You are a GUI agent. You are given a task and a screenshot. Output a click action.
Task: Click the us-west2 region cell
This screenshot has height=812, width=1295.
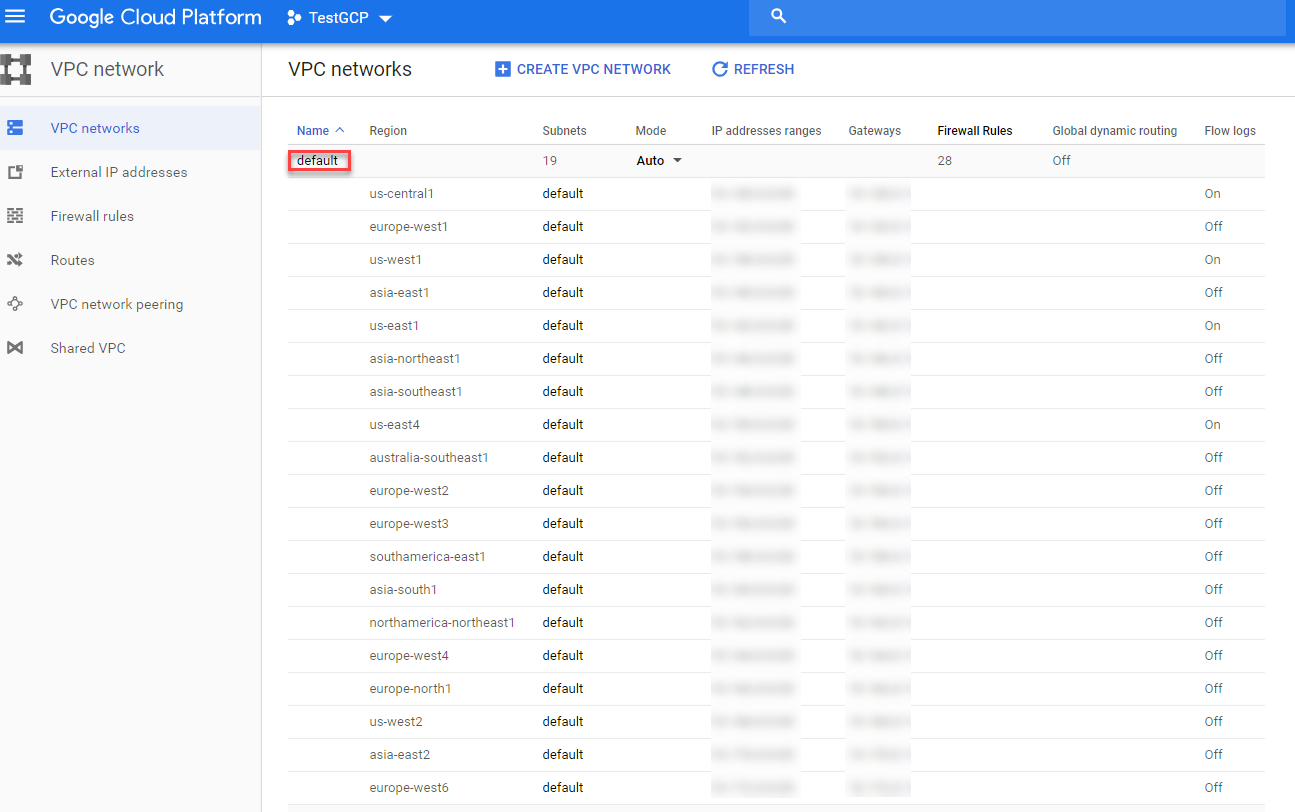click(x=396, y=721)
